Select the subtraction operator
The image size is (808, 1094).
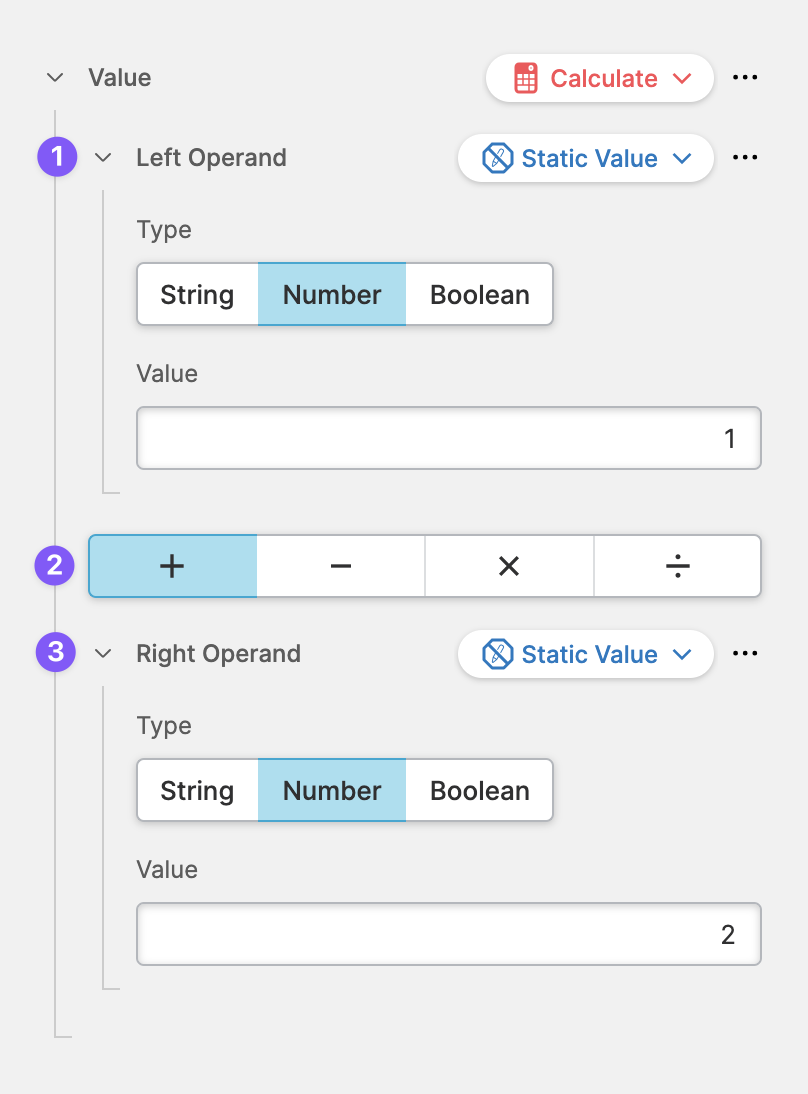(341, 566)
